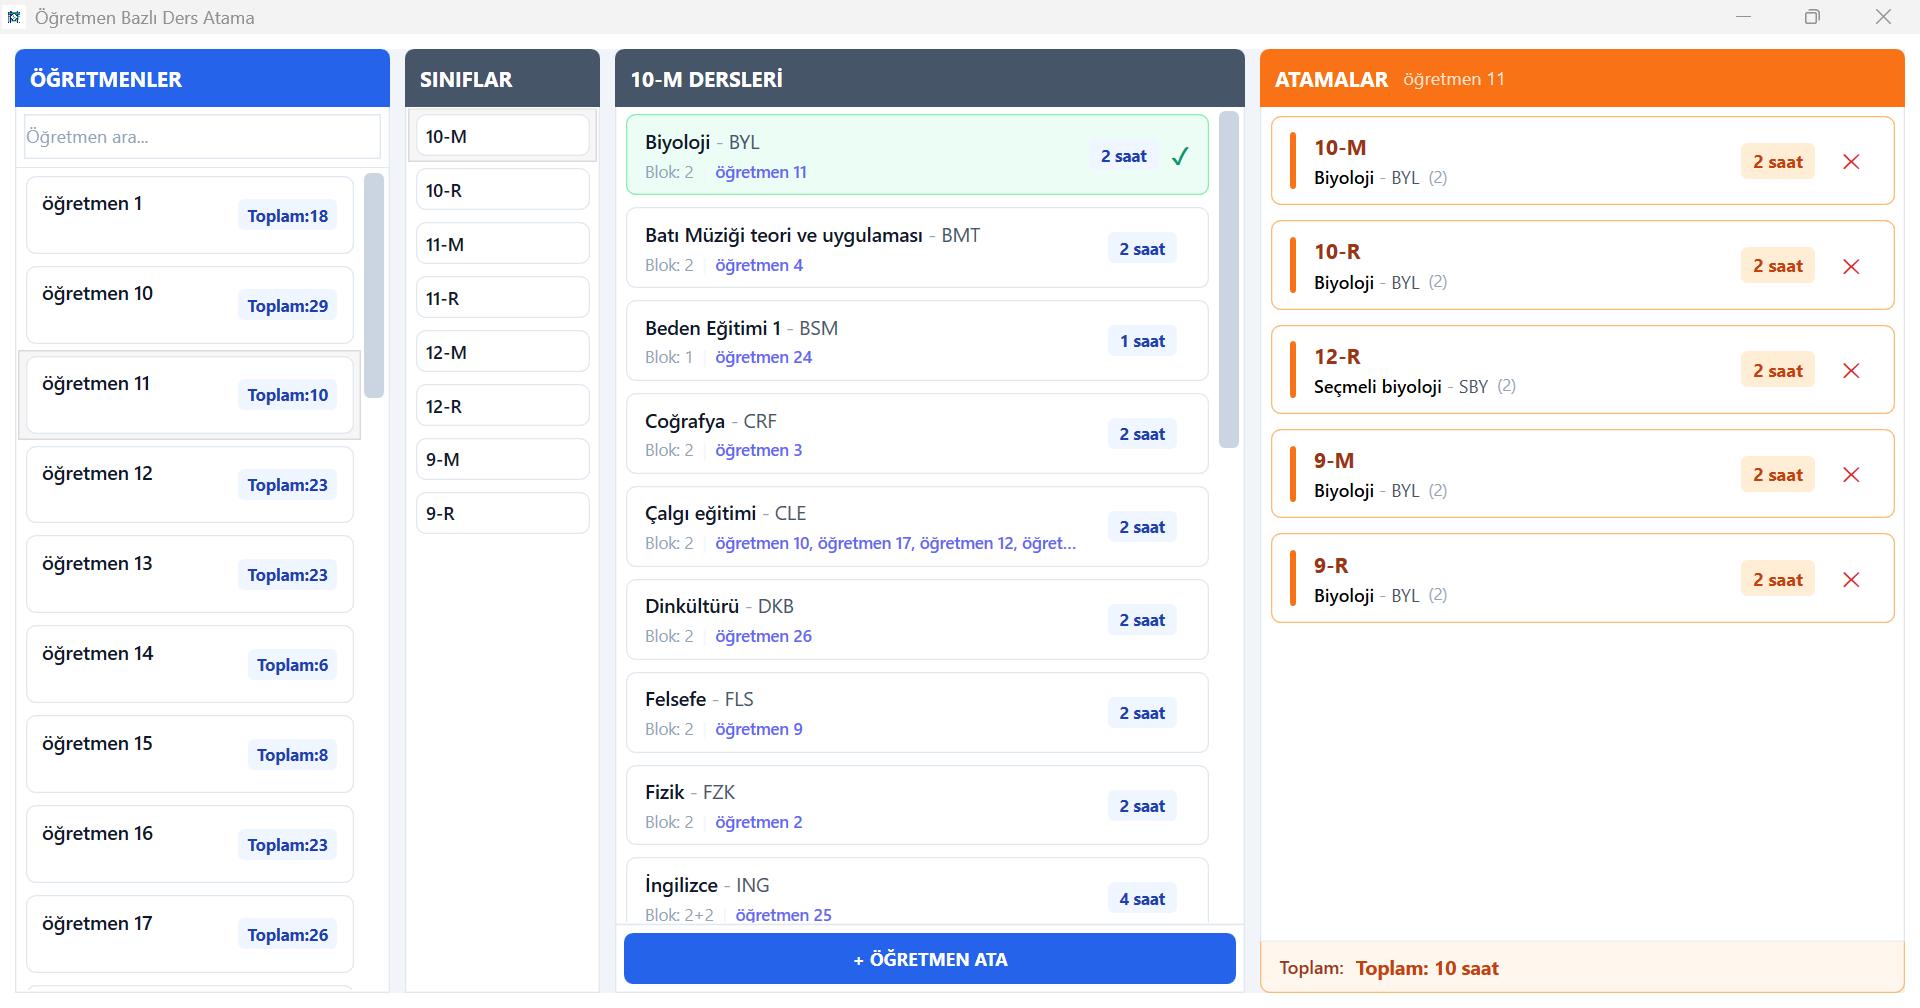1920x1008 pixels.
Task: Delete the 10-R Biyoloji assignment
Action: coord(1851,267)
